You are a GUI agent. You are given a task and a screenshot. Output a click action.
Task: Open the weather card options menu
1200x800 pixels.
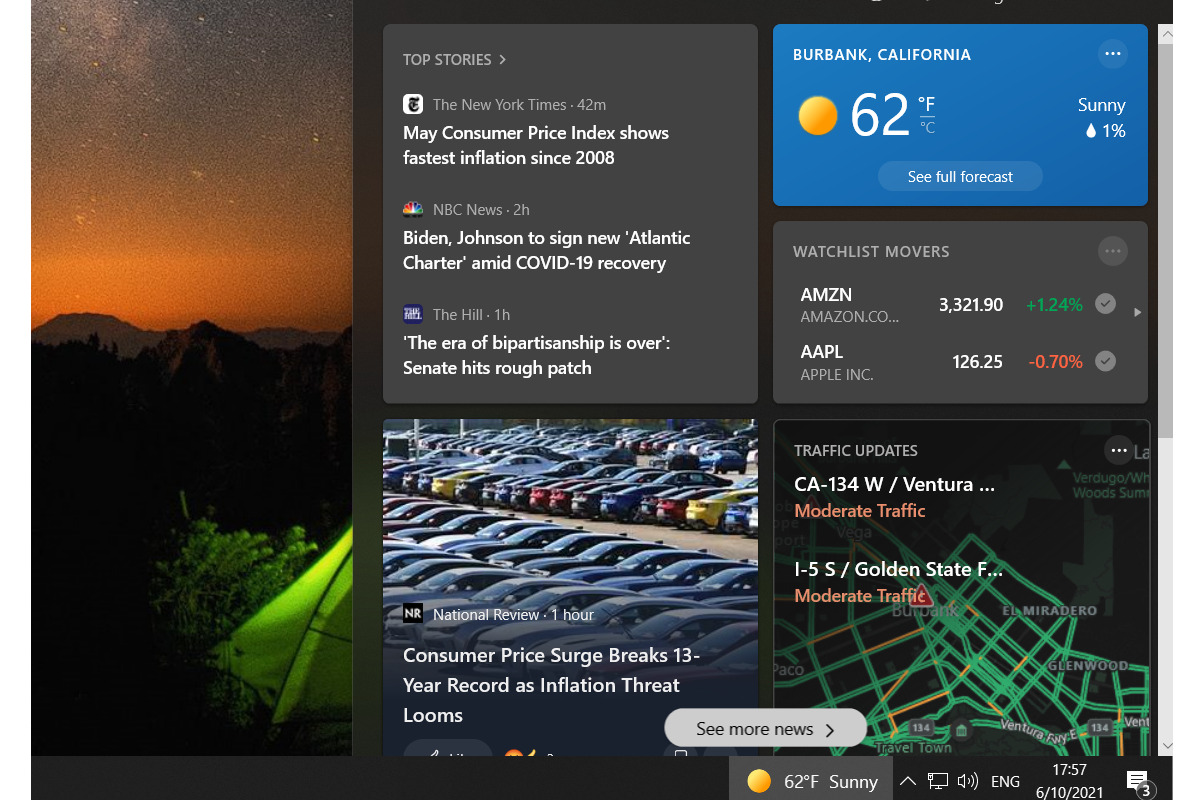tap(1112, 54)
